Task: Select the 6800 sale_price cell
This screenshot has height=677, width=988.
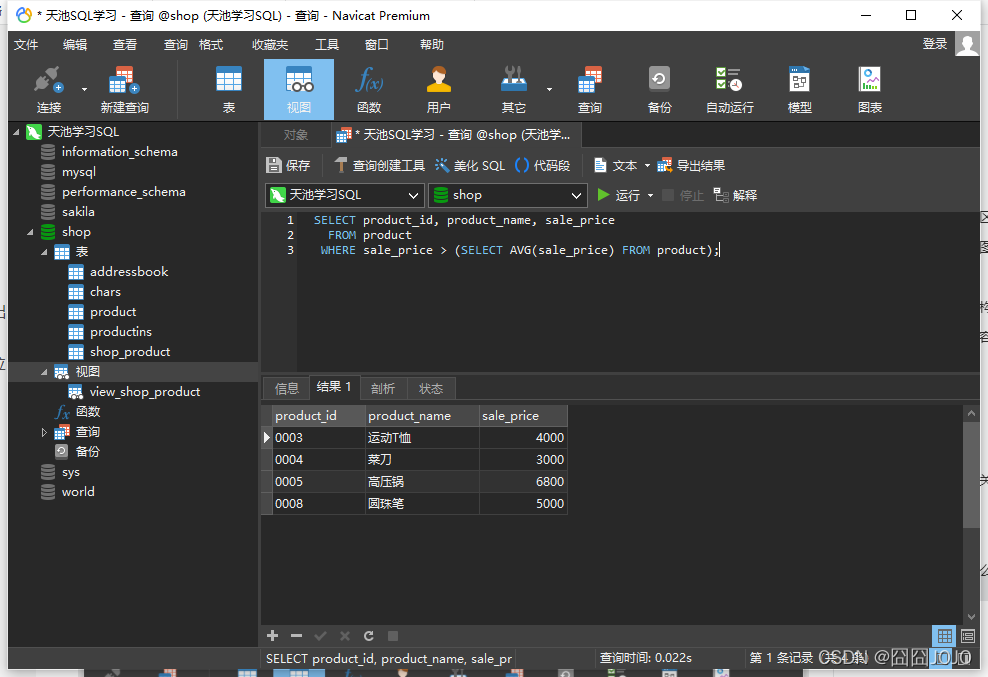Action: point(523,482)
